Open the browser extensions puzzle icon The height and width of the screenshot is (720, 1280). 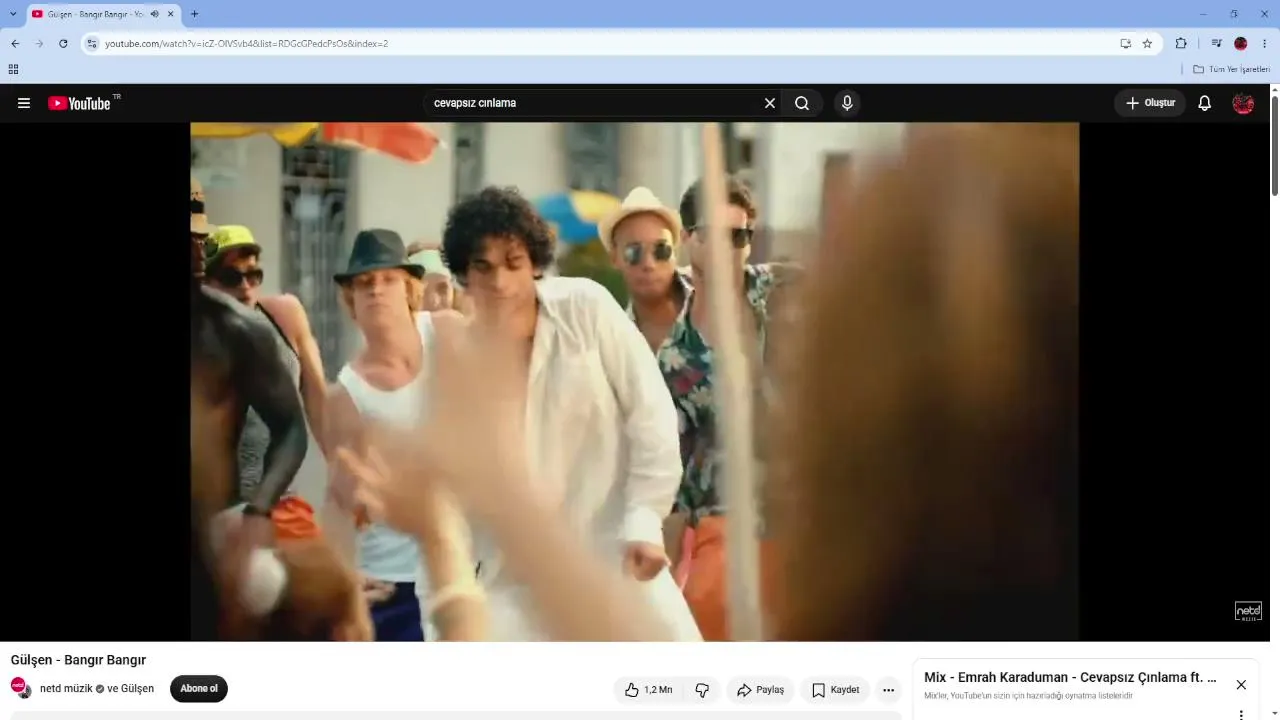pyautogui.click(x=1181, y=44)
